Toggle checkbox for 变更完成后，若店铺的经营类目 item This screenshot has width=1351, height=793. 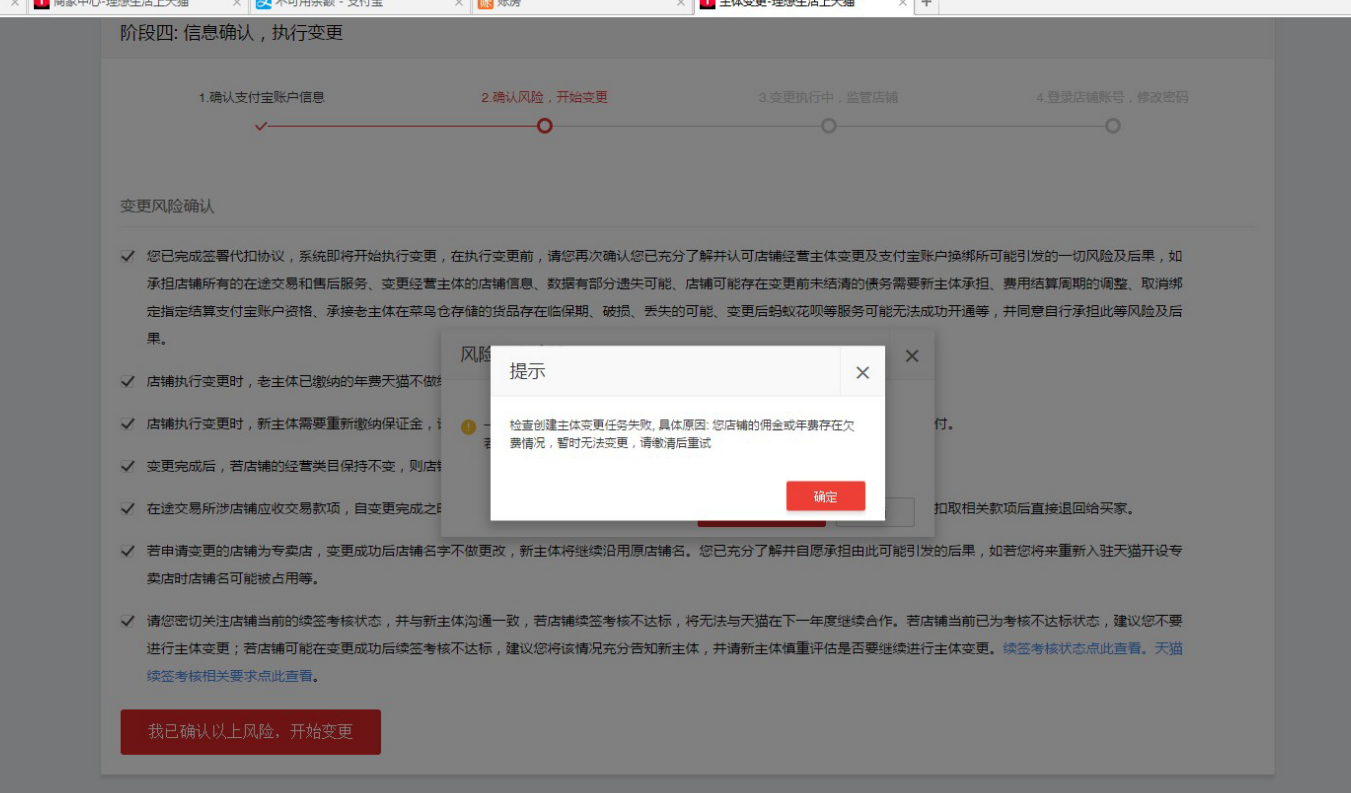(x=127, y=465)
